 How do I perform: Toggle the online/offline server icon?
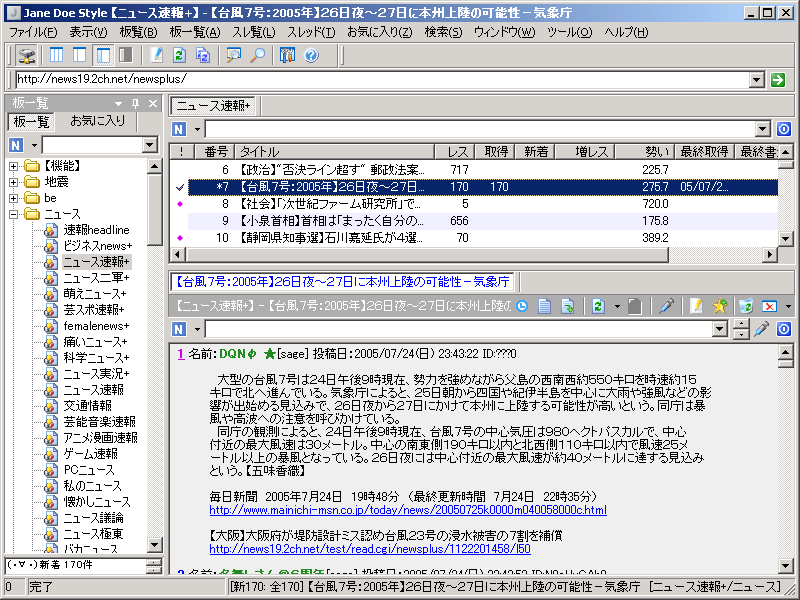click(x=26, y=55)
